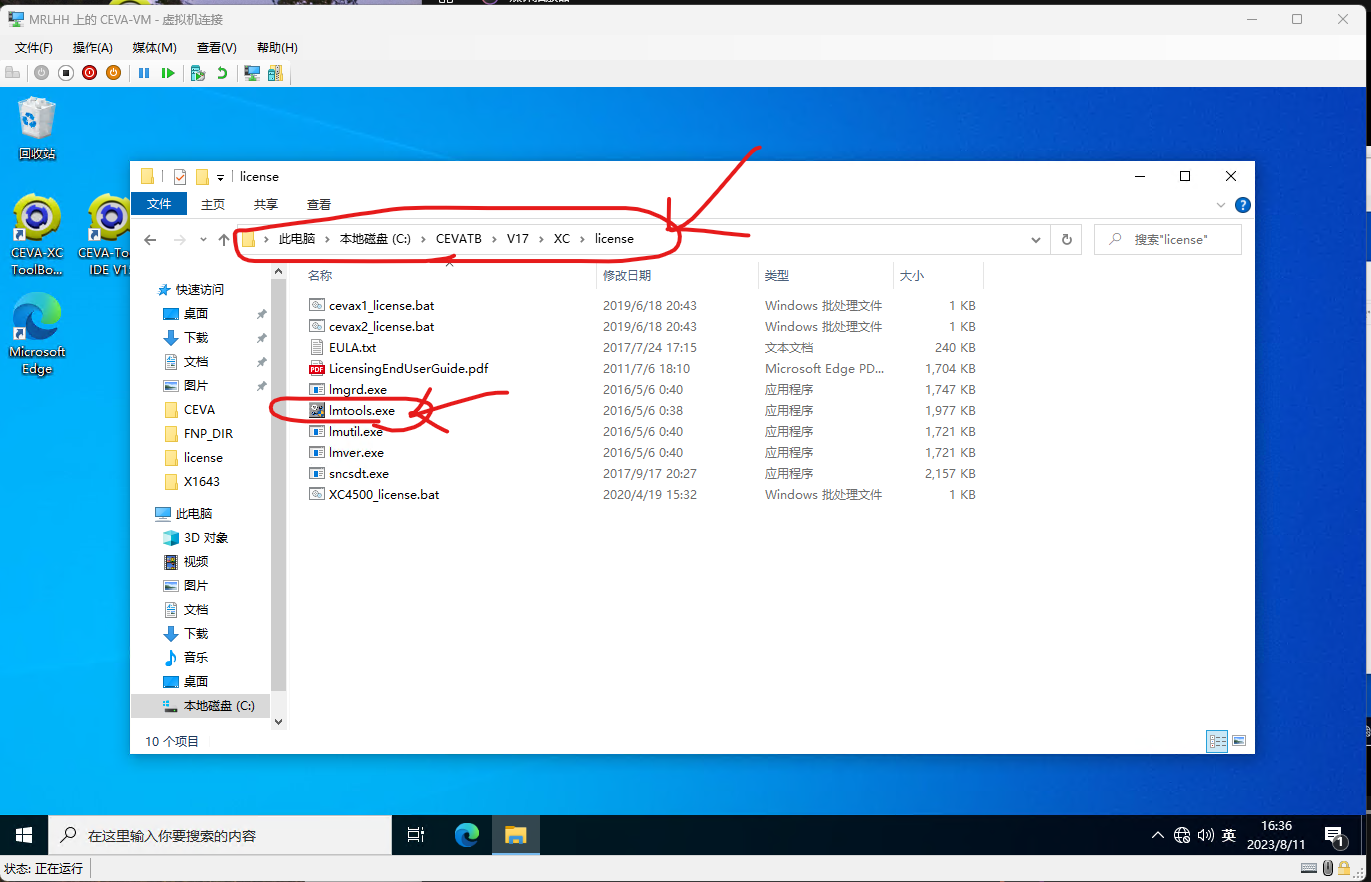Select lmtools.exe file
This screenshot has height=882, width=1371.
click(361, 411)
